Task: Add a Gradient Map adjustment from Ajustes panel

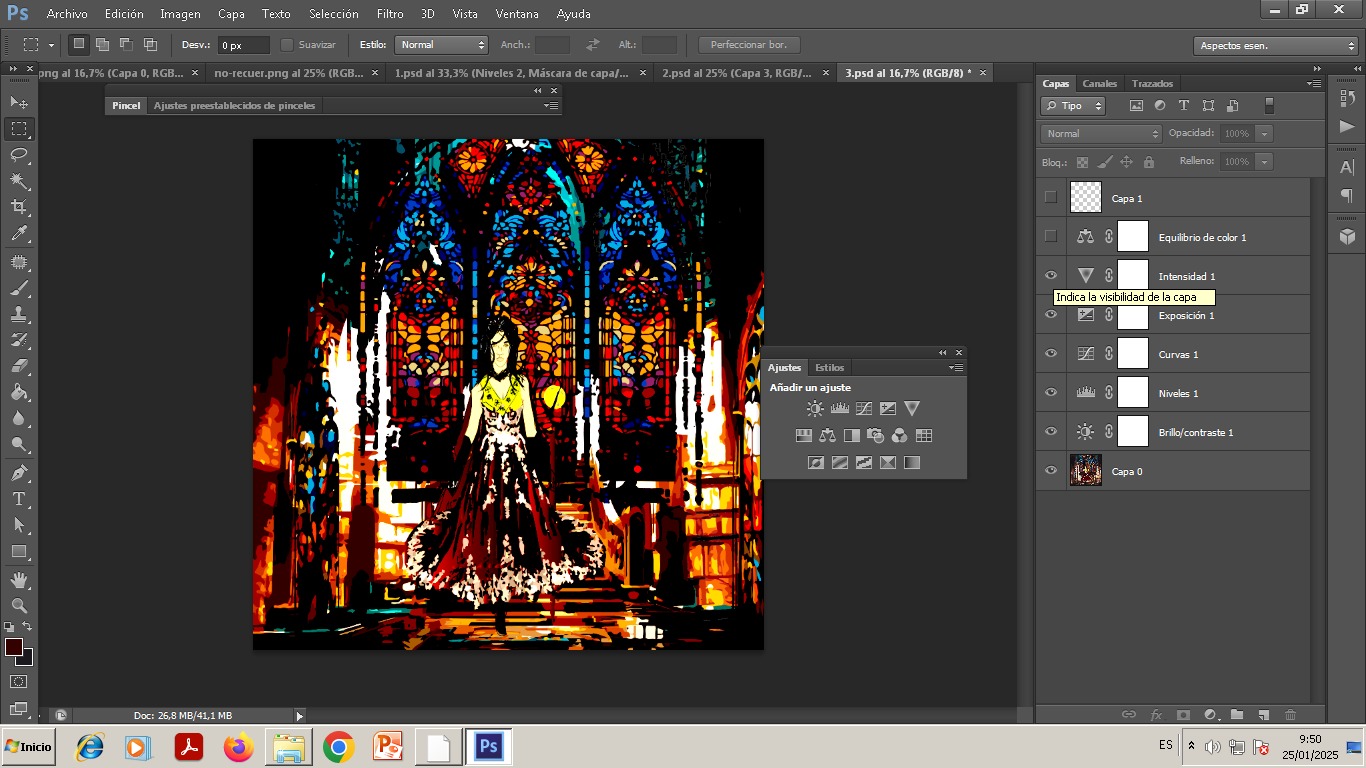Action: point(912,462)
